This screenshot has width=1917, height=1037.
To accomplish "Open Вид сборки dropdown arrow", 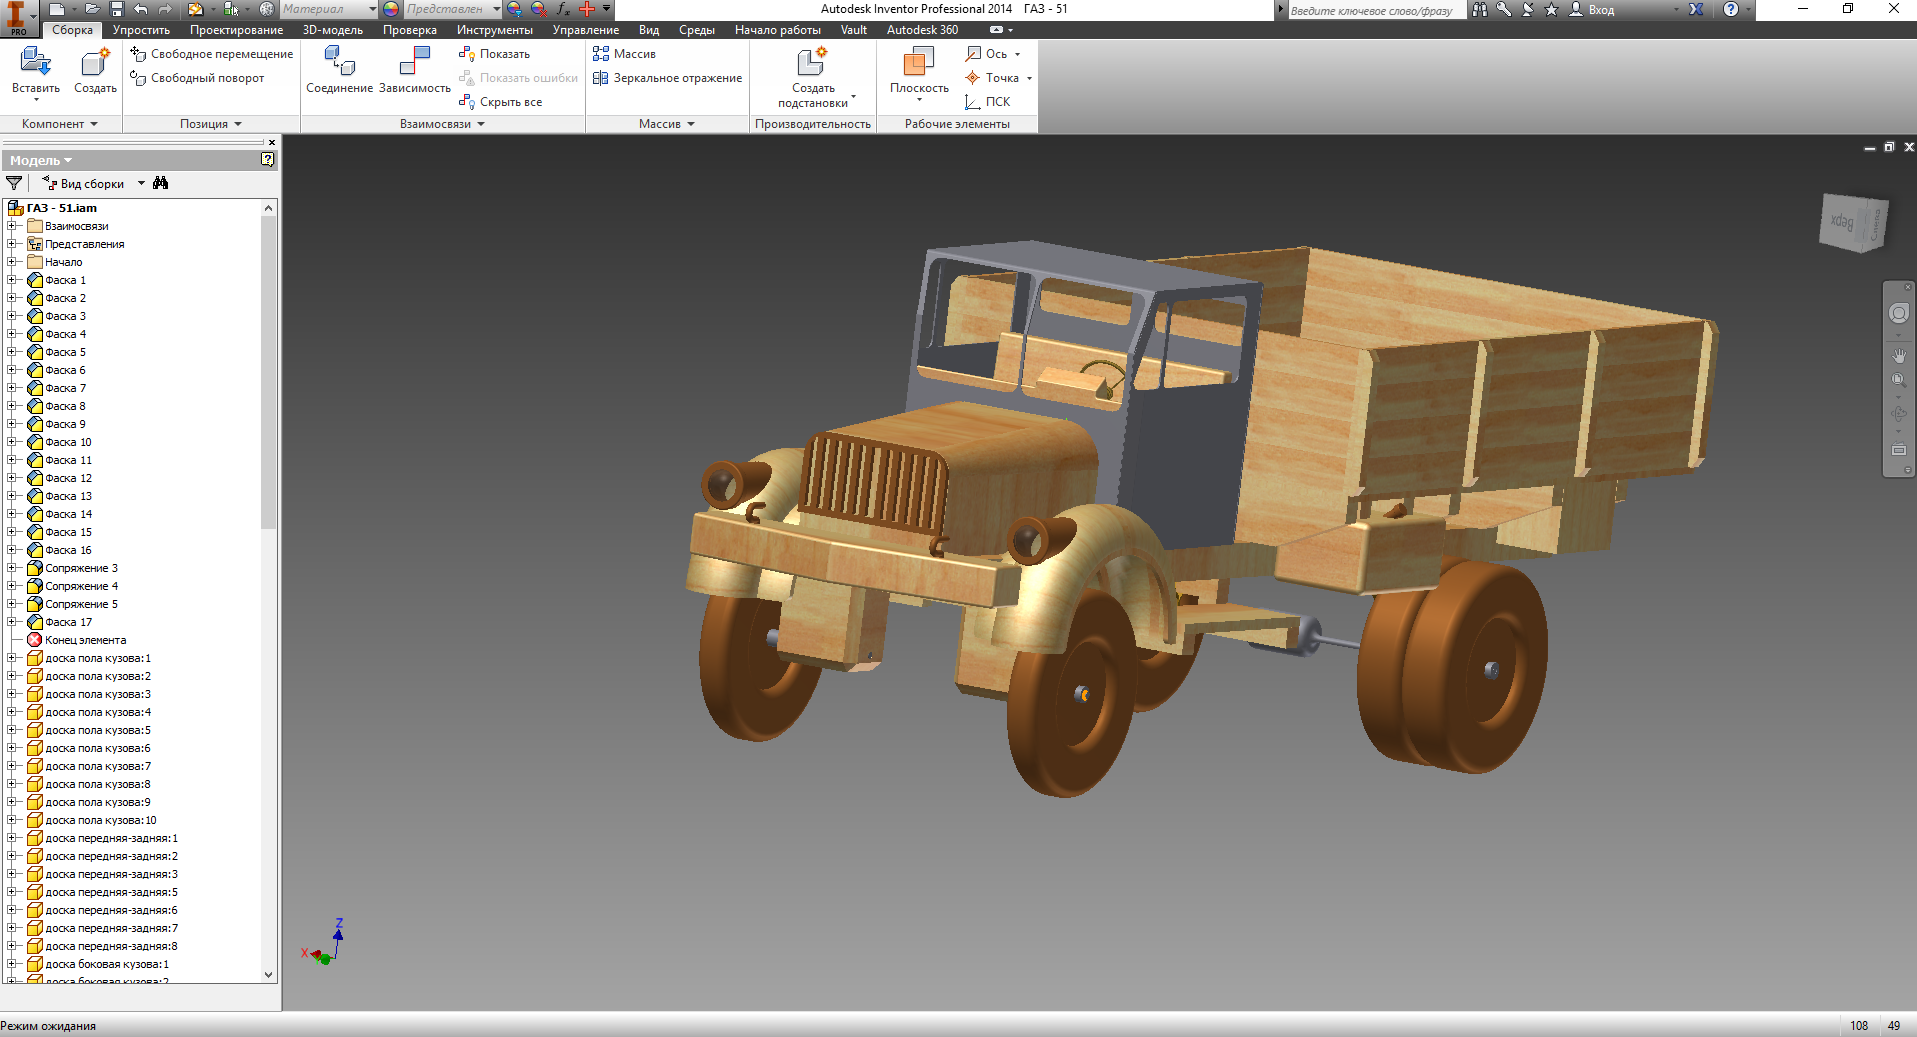I will click(x=141, y=184).
